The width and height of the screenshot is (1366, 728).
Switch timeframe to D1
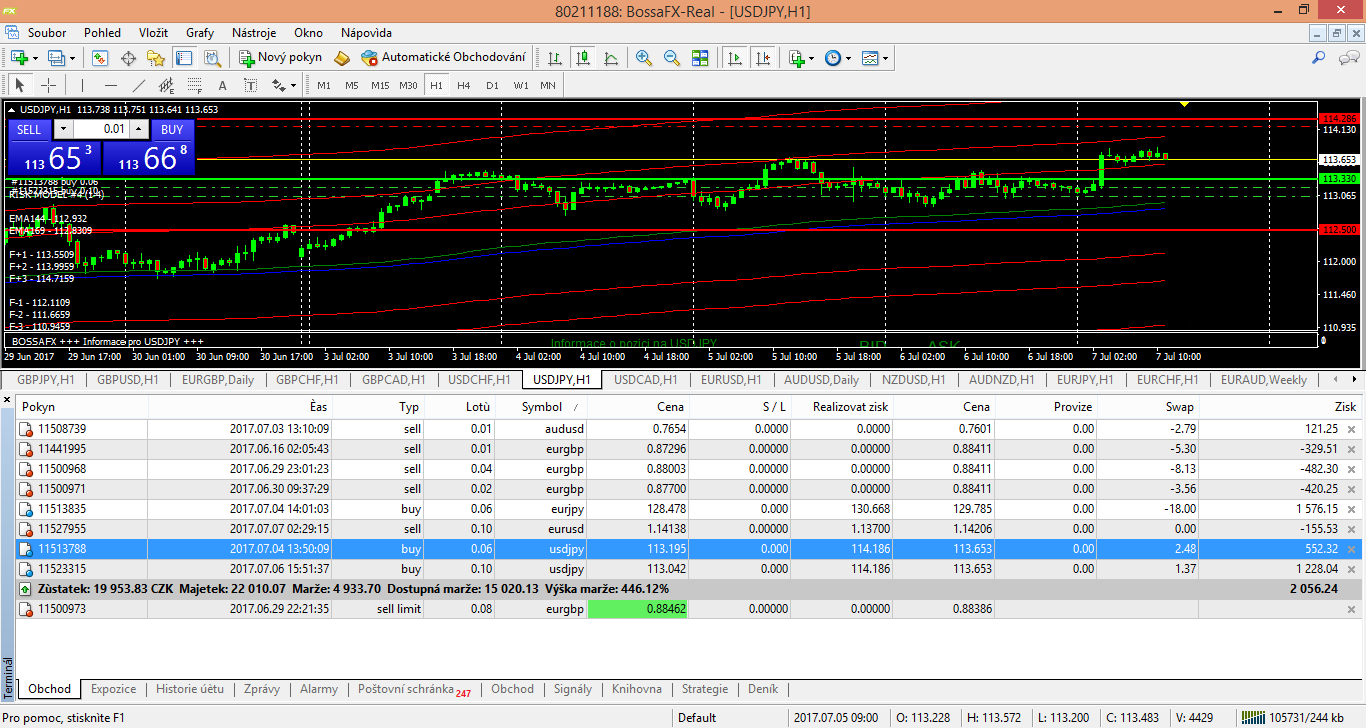pyautogui.click(x=492, y=85)
